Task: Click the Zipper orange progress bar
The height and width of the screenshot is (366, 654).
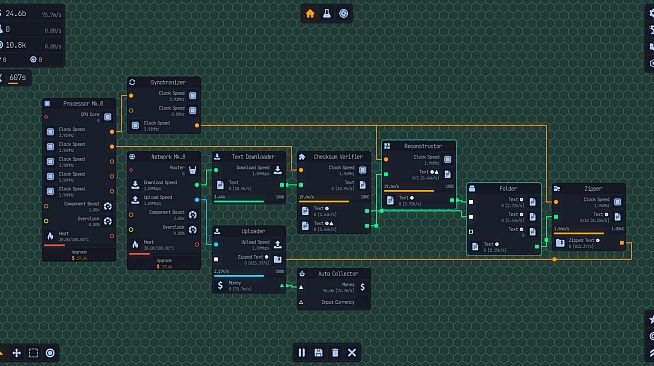Action: [589, 233]
